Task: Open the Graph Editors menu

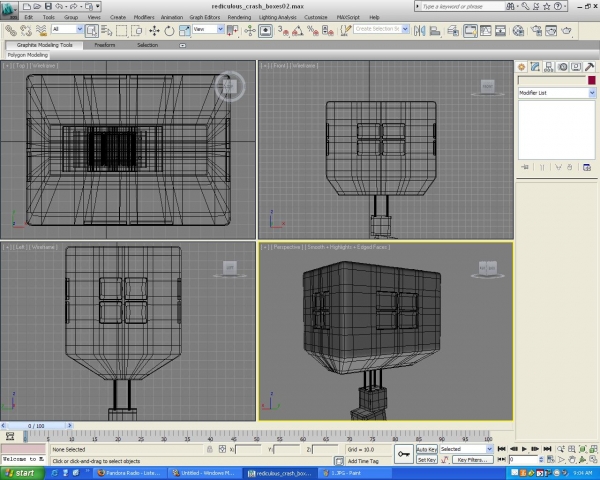Action: (205, 17)
